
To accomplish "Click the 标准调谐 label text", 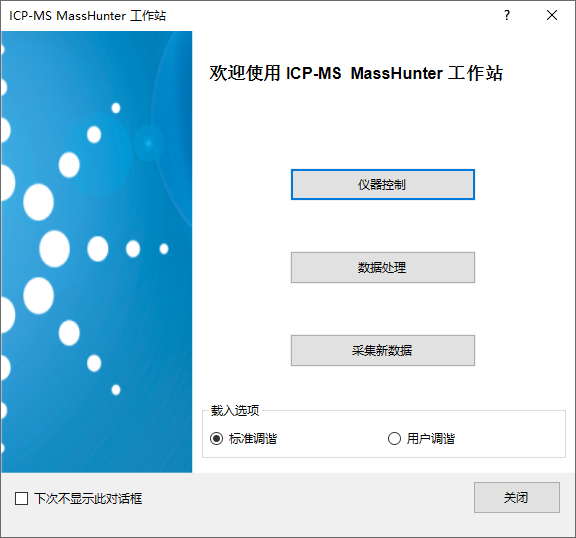I will click(x=253, y=438).
